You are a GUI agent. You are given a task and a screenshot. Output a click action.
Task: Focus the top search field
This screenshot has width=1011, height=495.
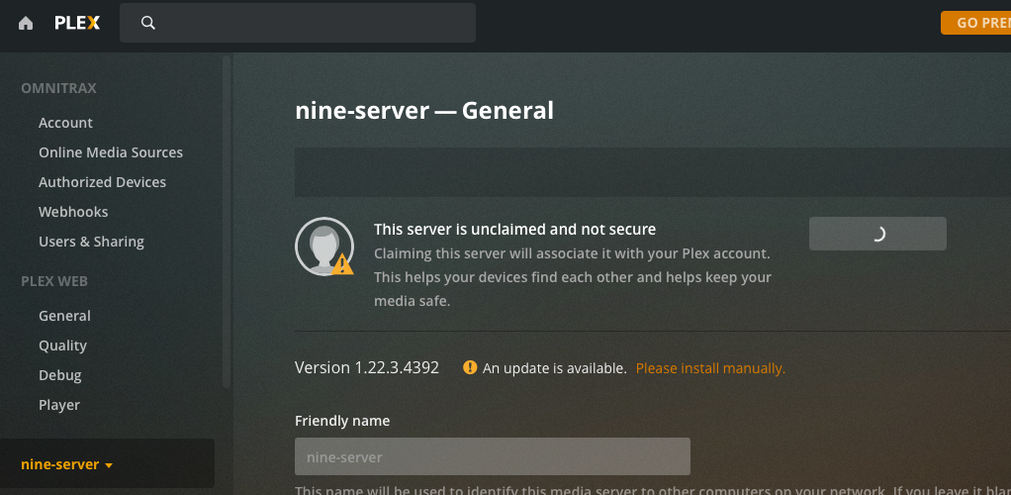310,23
